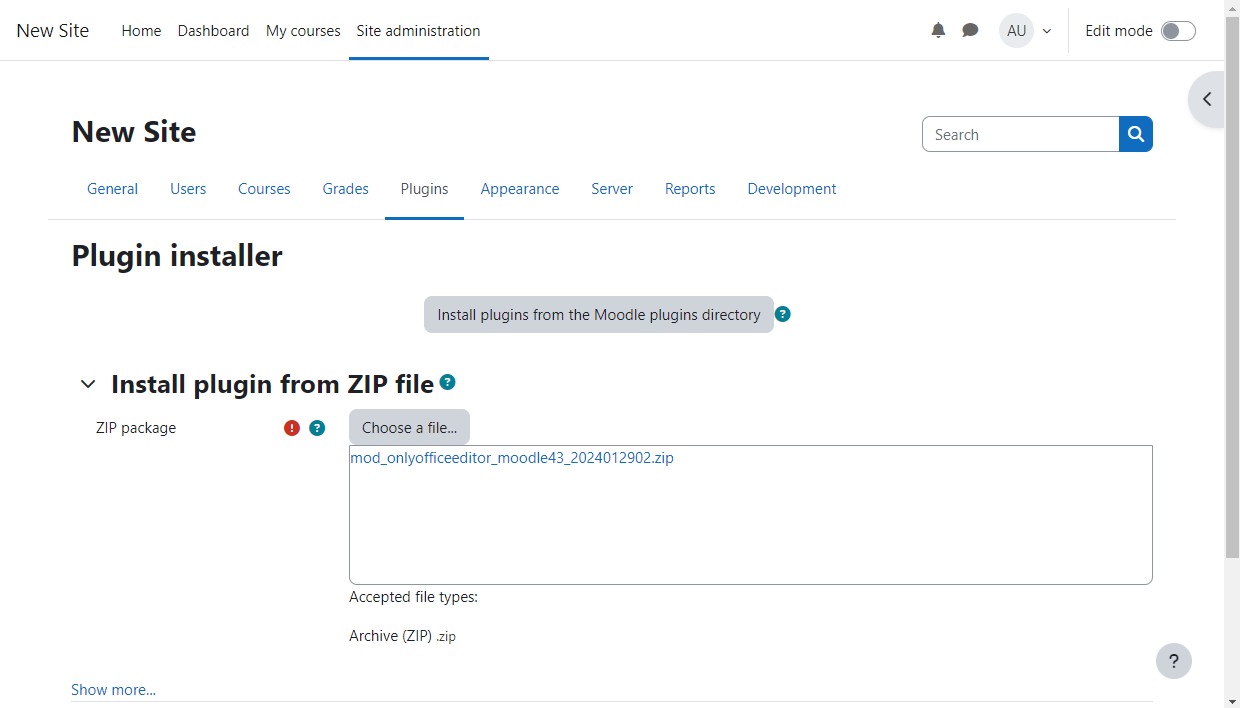Collapse the Install plugin from ZIP file section
The height and width of the screenshot is (708, 1240).
88,384
